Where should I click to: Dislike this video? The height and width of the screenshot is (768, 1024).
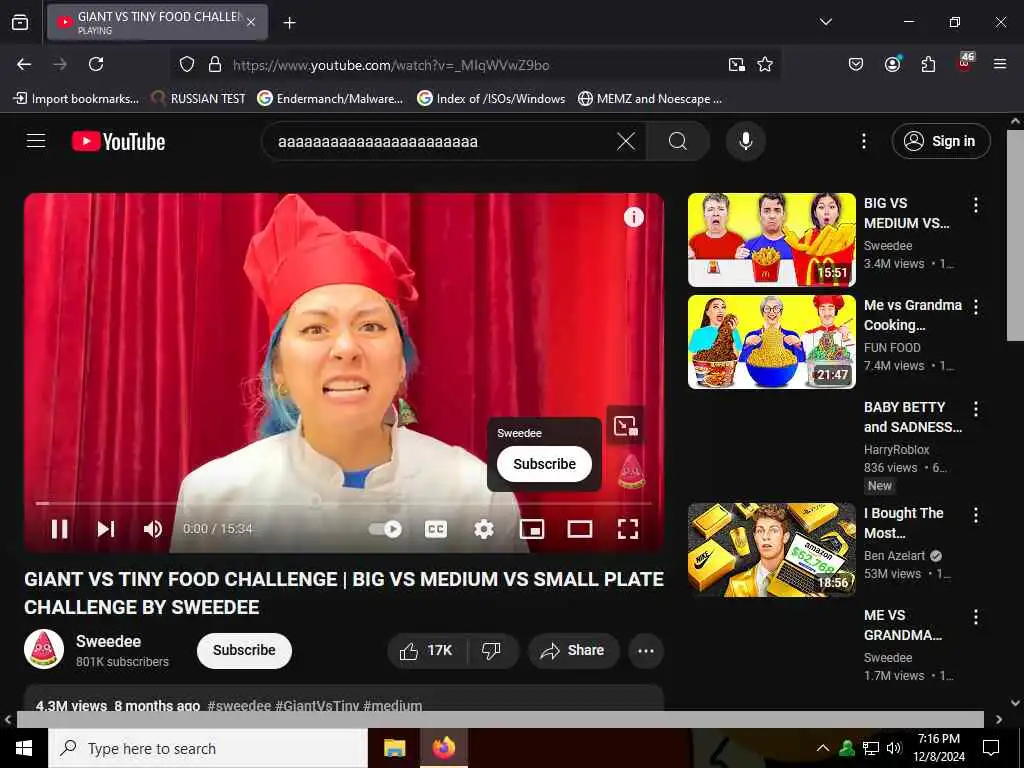[x=492, y=650]
